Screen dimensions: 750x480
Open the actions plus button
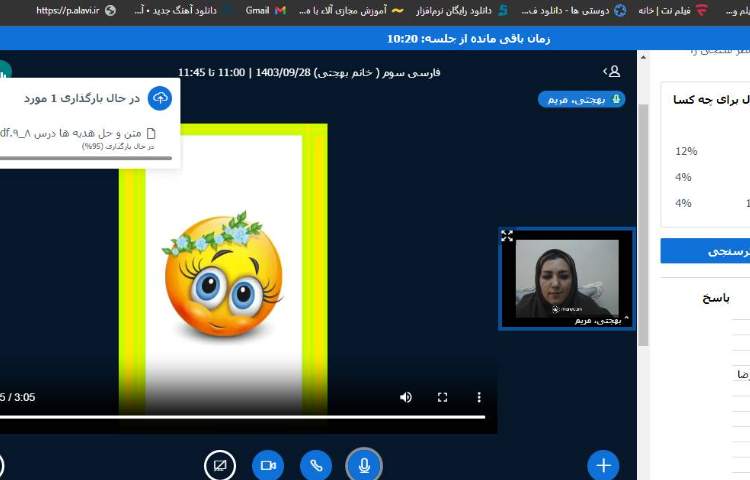604,465
